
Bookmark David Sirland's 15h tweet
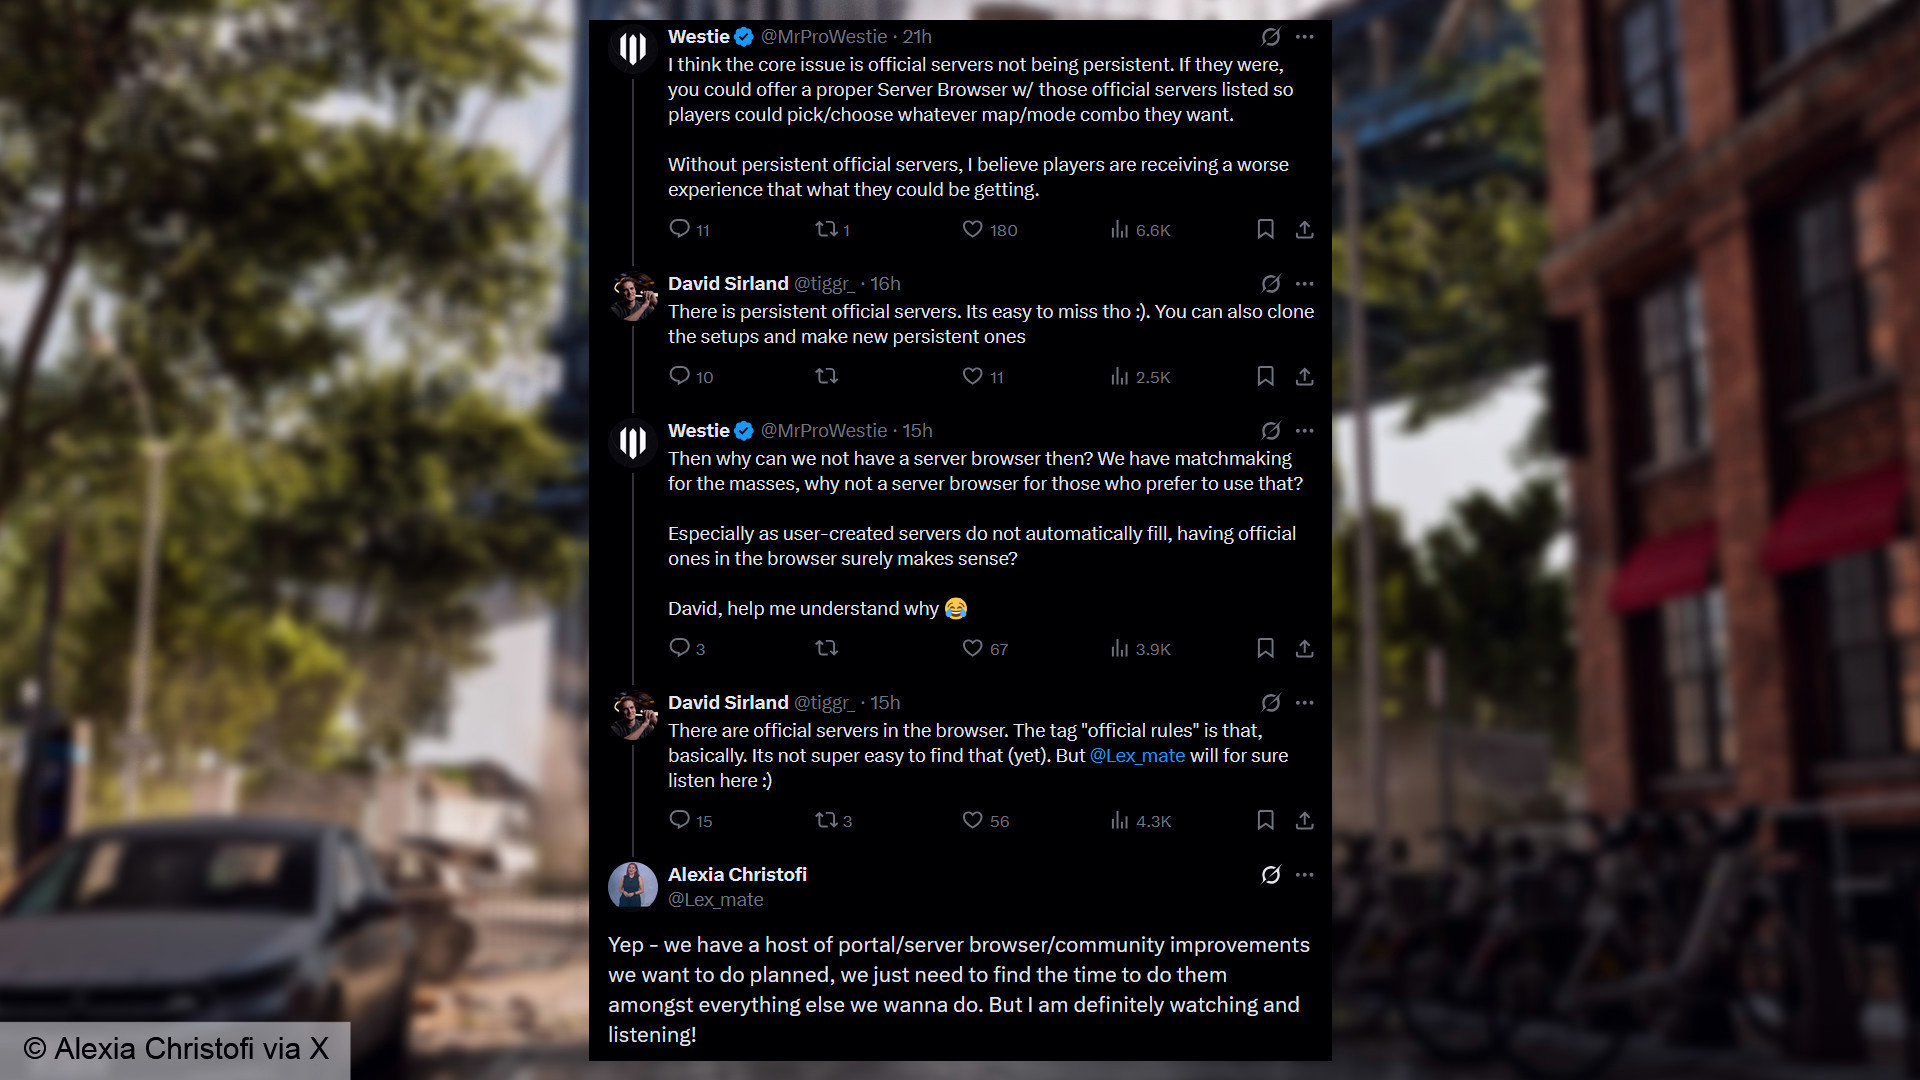pyautogui.click(x=1265, y=821)
